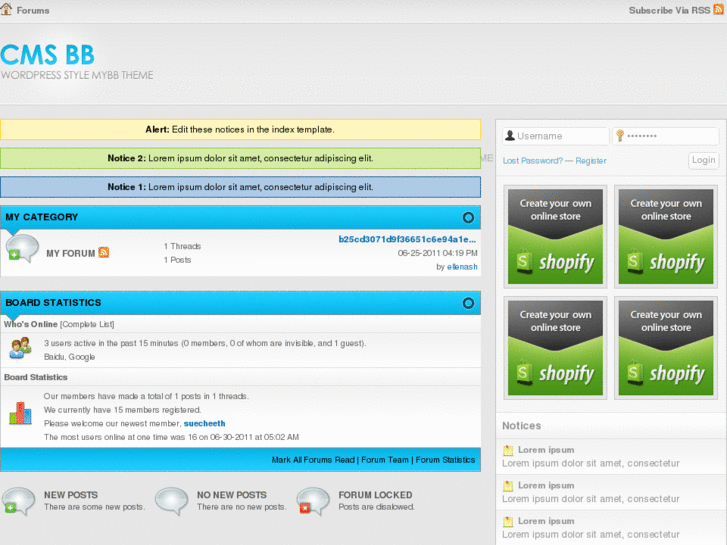Screen dimensions: 727x545
Task: Click the 'Posts are disallowed.' text
Action: [x=376, y=507]
